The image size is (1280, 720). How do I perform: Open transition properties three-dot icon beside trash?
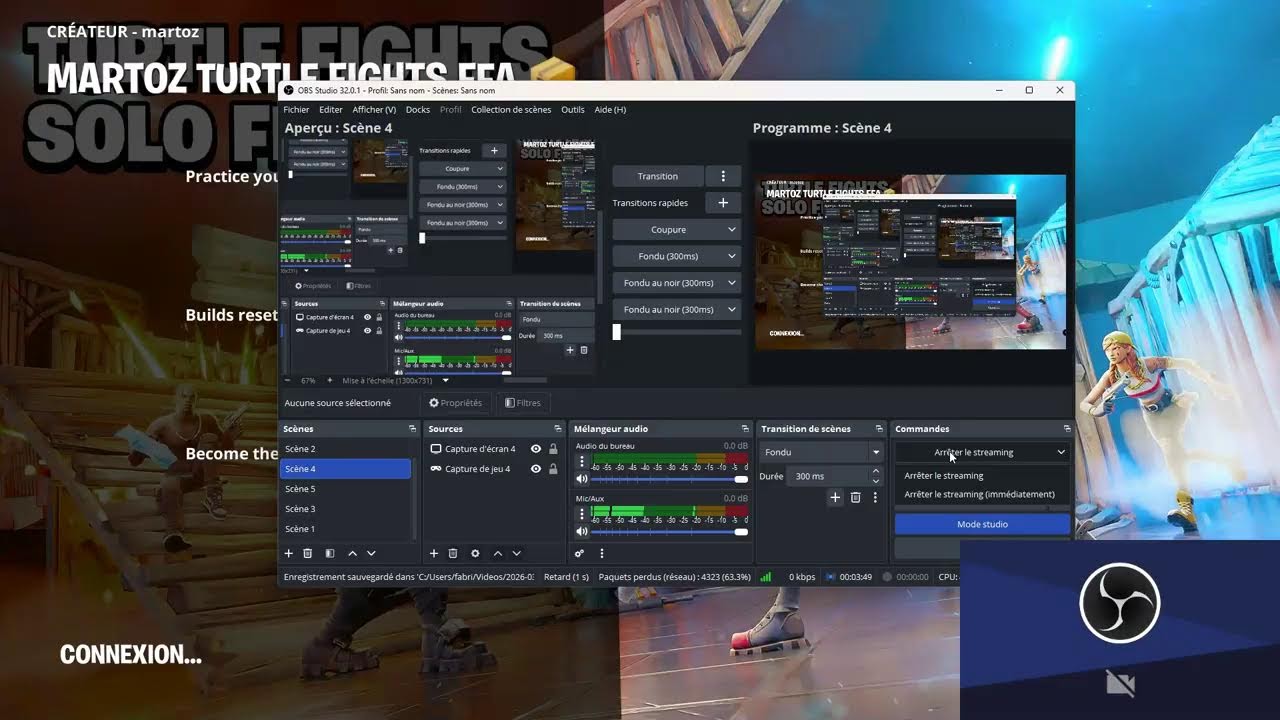875,497
